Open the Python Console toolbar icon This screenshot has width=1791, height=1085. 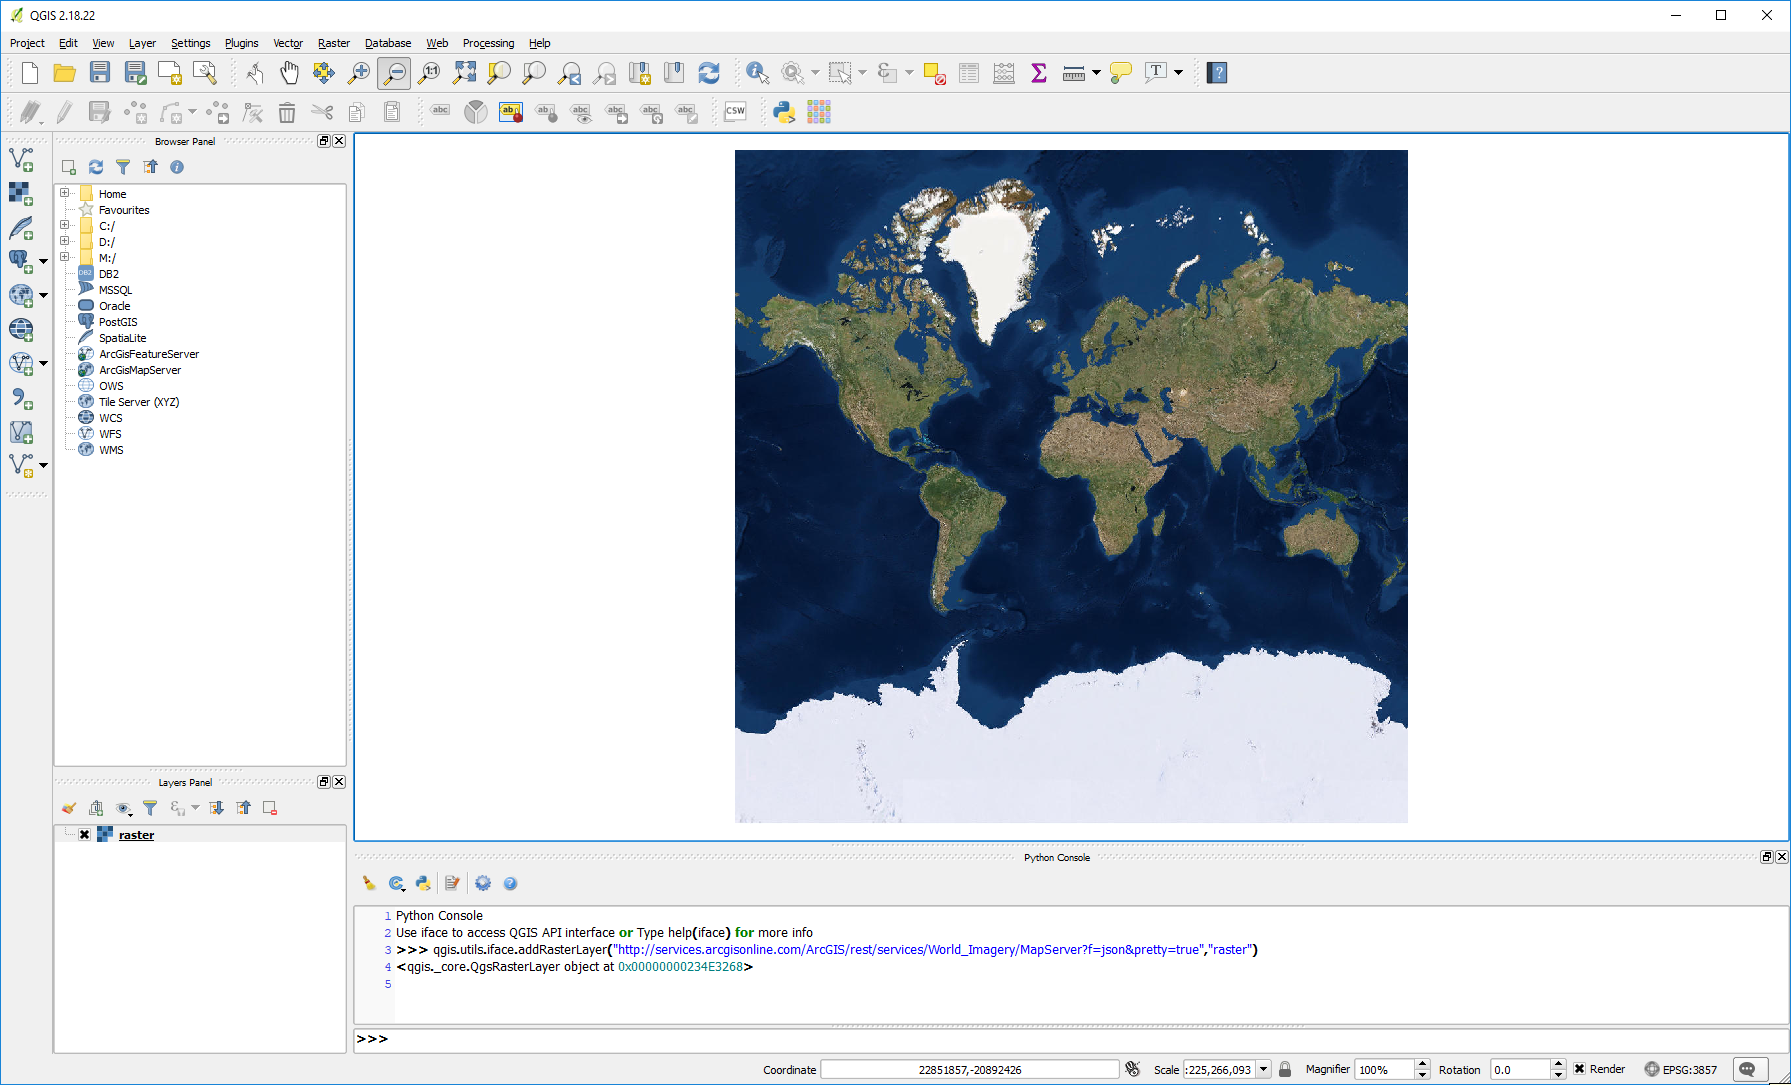[x=784, y=112]
